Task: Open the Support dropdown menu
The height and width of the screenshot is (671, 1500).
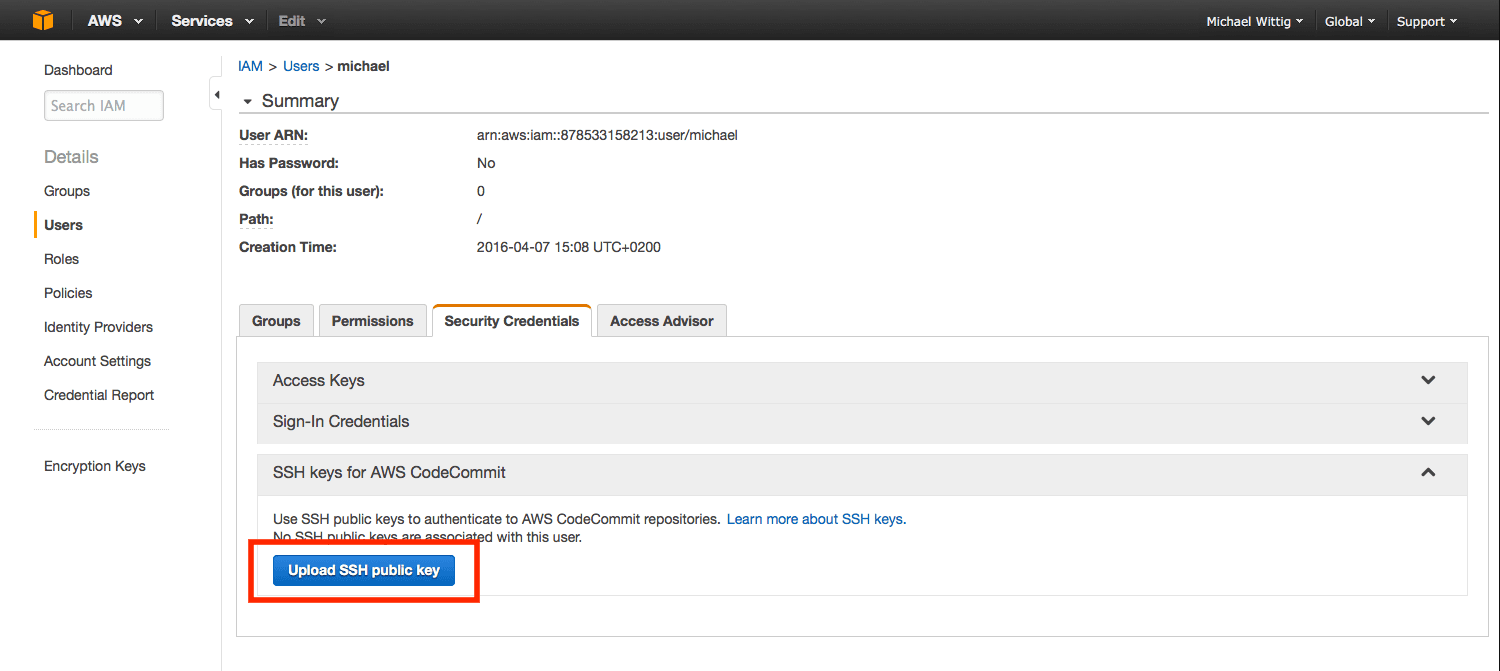Action: 1426,21
